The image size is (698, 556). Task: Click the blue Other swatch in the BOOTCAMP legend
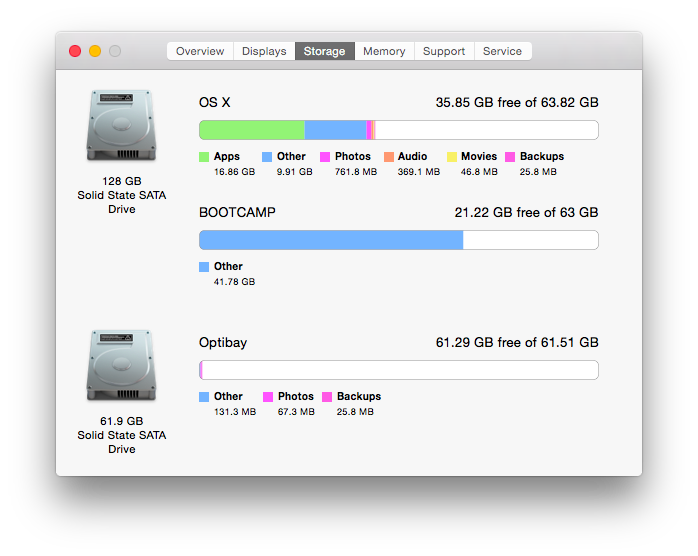point(204,267)
